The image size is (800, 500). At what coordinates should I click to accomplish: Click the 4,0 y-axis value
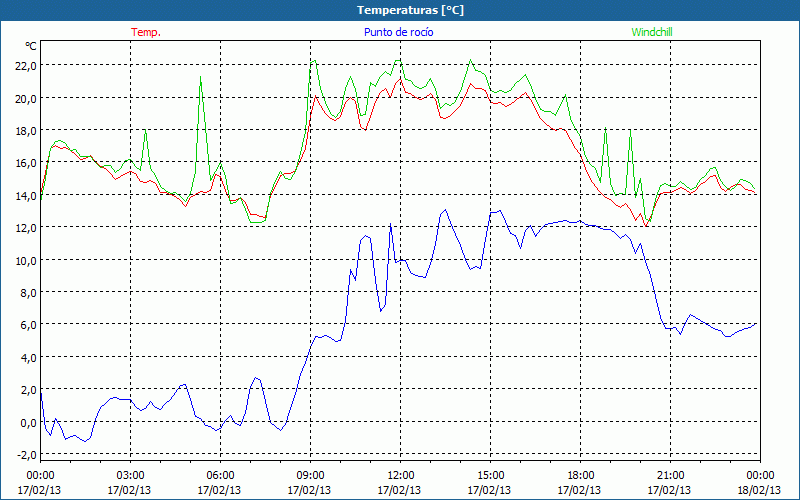[x=28, y=357]
